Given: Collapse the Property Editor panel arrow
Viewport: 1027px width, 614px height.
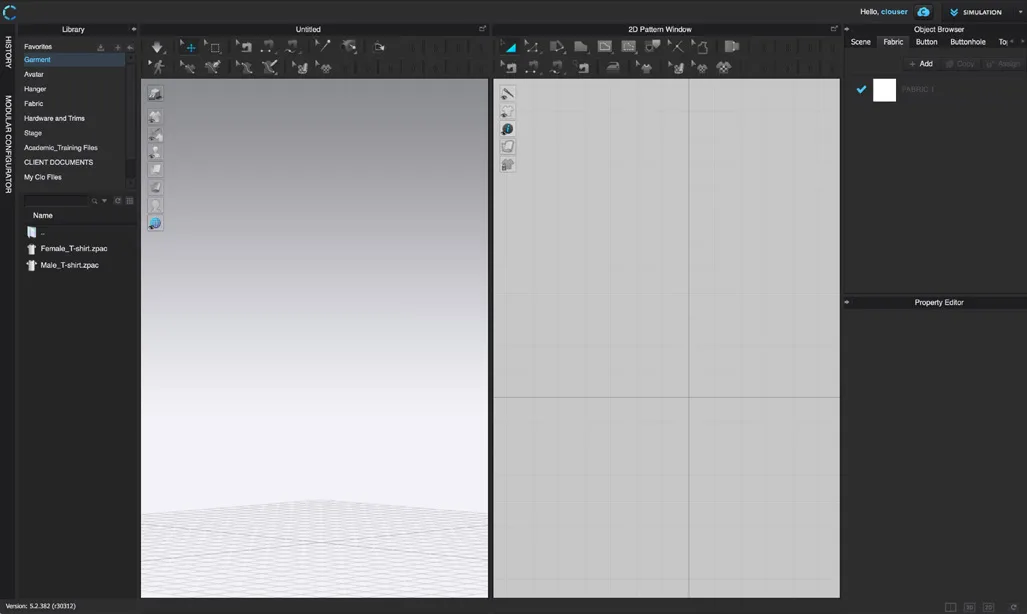Looking at the screenshot, I should pyautogui.click(x=847, y=302).
